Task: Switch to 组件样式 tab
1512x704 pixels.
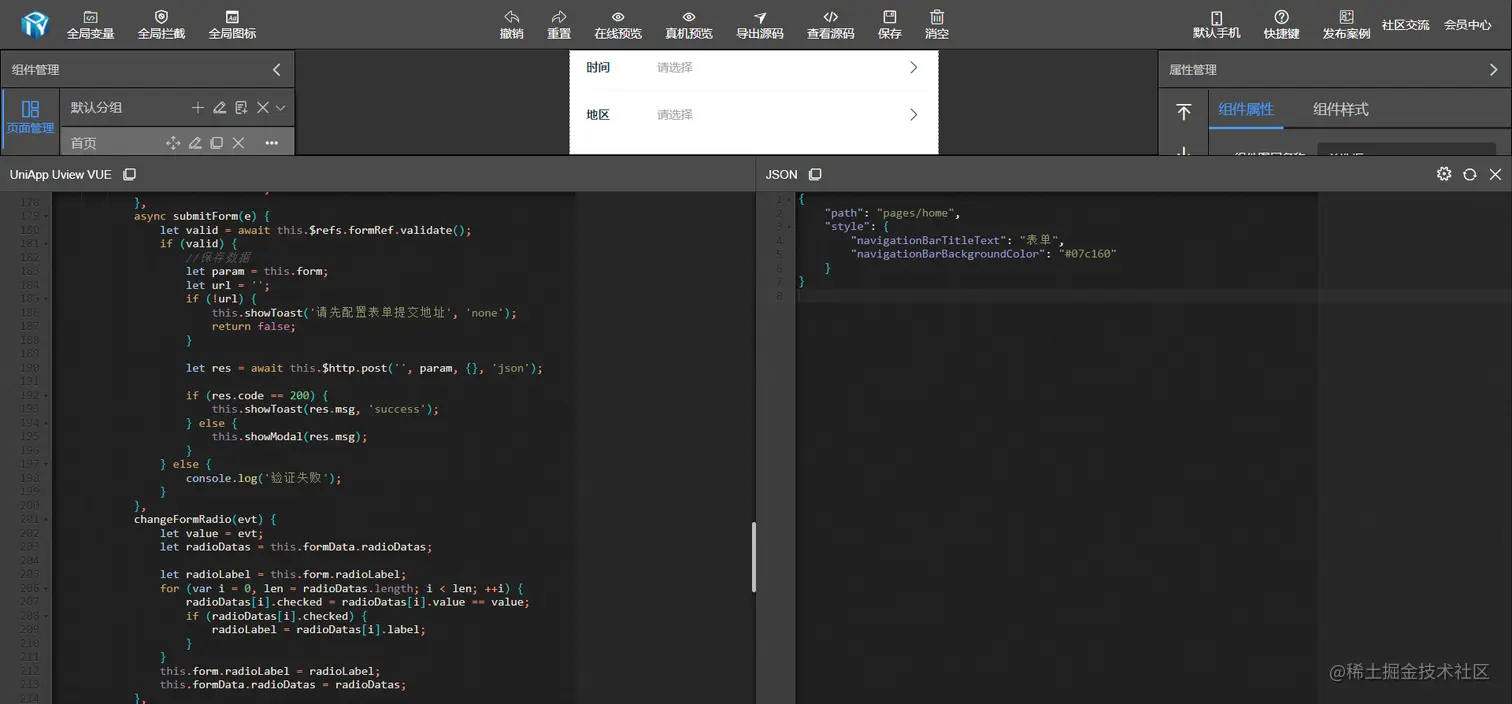Action: tap(1340, 109)
